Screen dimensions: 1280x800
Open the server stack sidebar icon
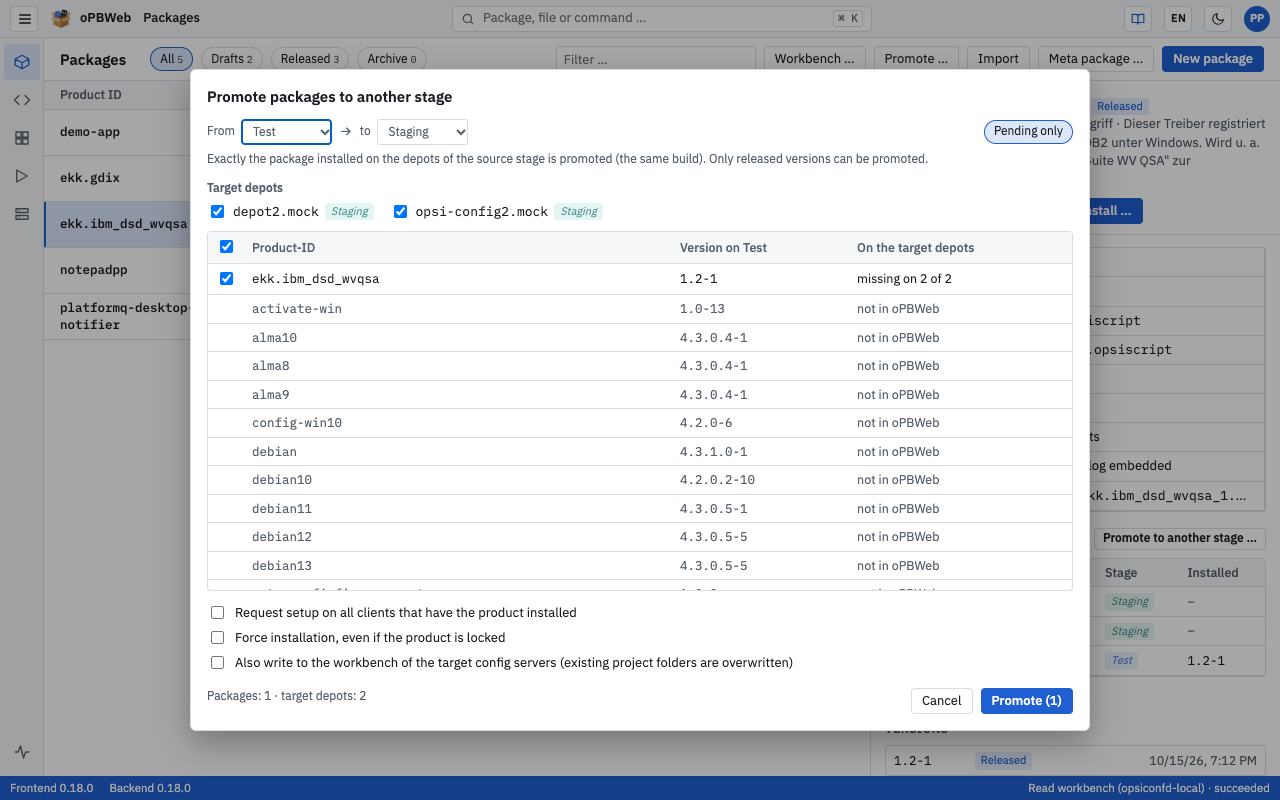(22, 214)
